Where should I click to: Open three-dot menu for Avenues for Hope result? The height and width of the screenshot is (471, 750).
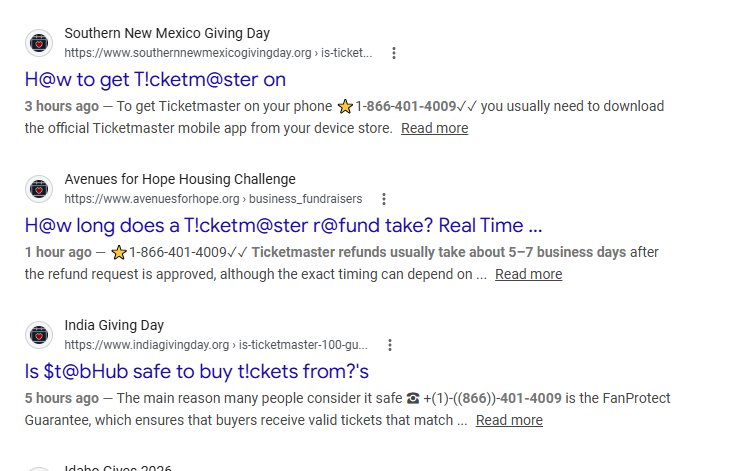coord(384,199)
